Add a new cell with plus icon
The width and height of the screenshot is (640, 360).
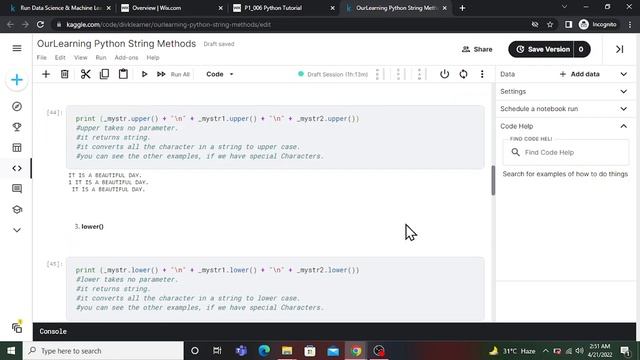coord(46,74)
